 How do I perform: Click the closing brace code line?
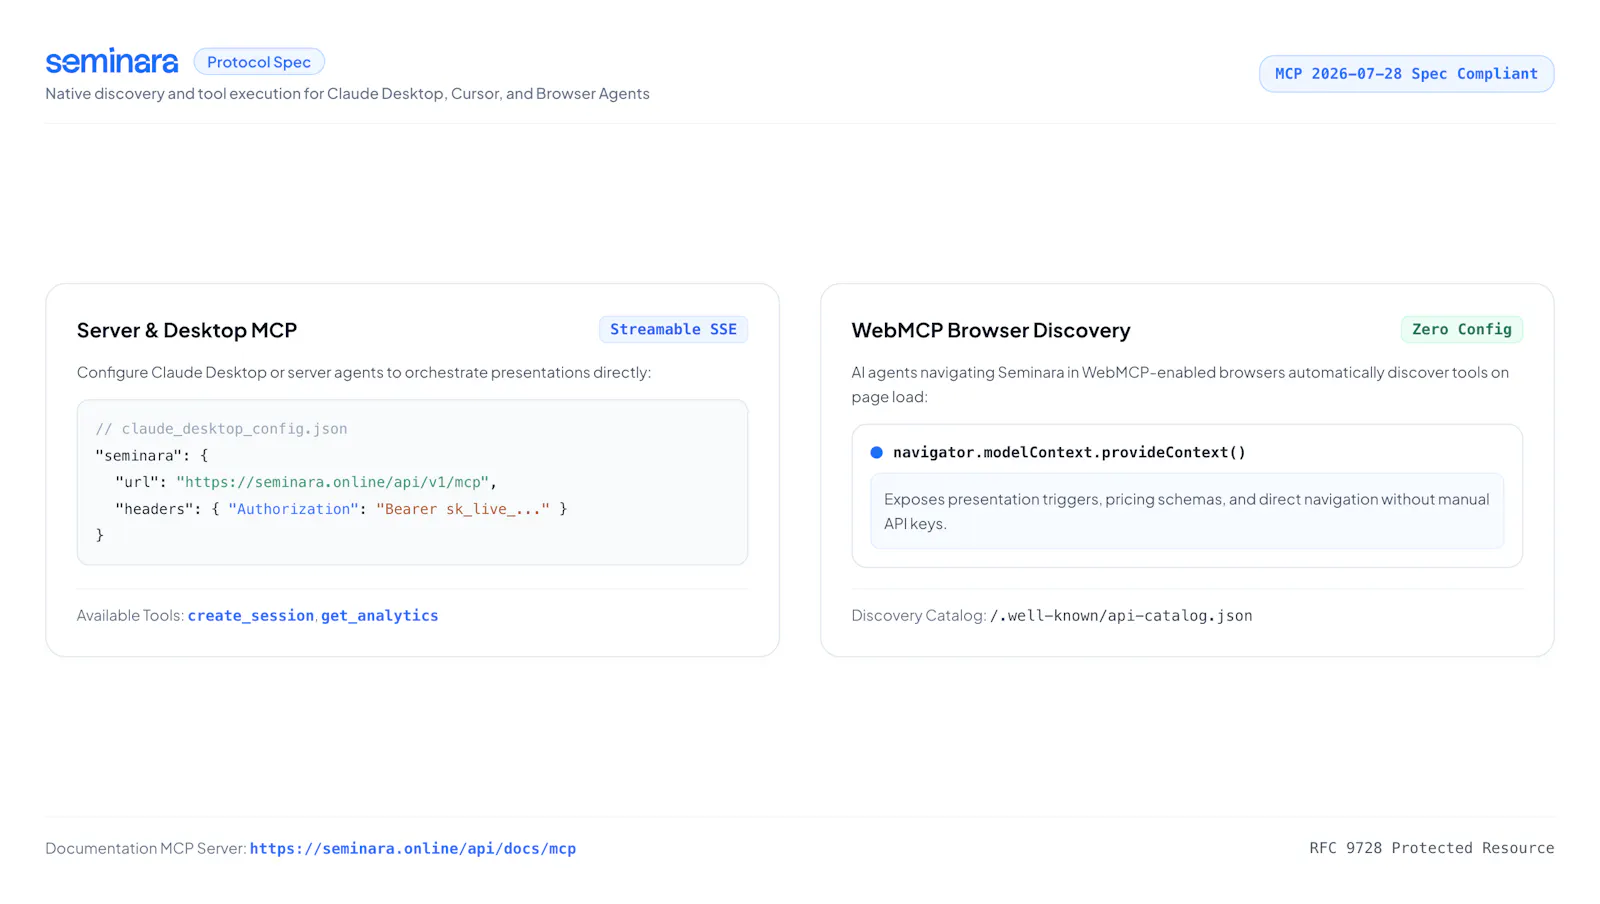(100, 535)
